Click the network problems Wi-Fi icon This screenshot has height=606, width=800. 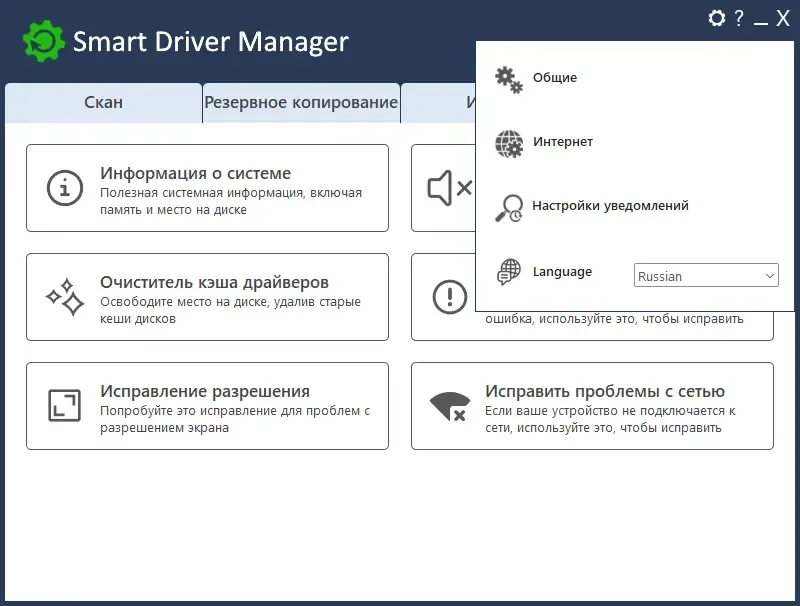pyautogui.click(x=449, y=405)
